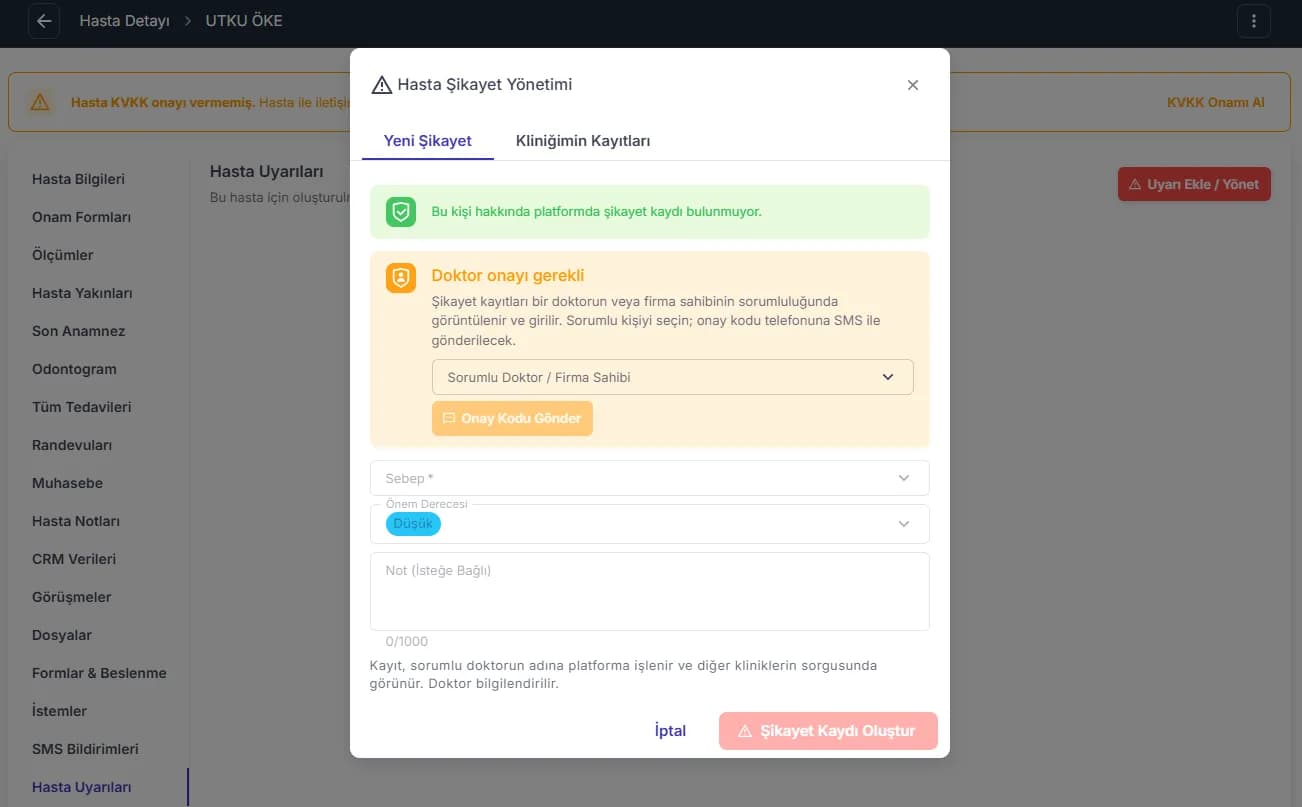
Task: Select Hasta Uyarıları in sidebar
Action: 82,787
